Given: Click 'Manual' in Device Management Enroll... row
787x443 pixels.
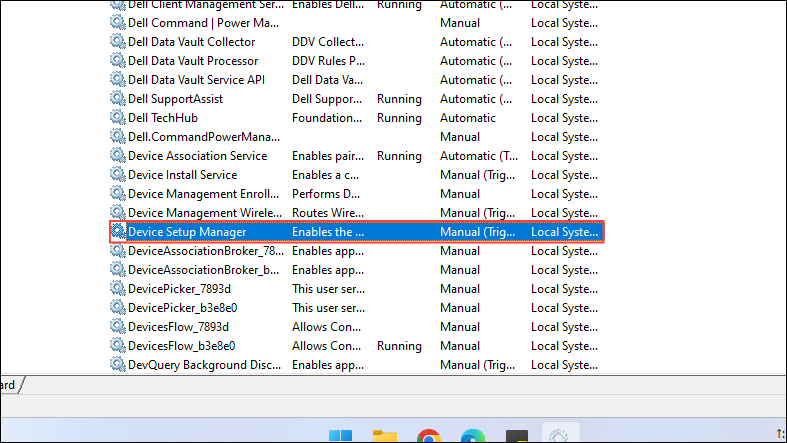Looking at the screenshot, I should [460, 194].
